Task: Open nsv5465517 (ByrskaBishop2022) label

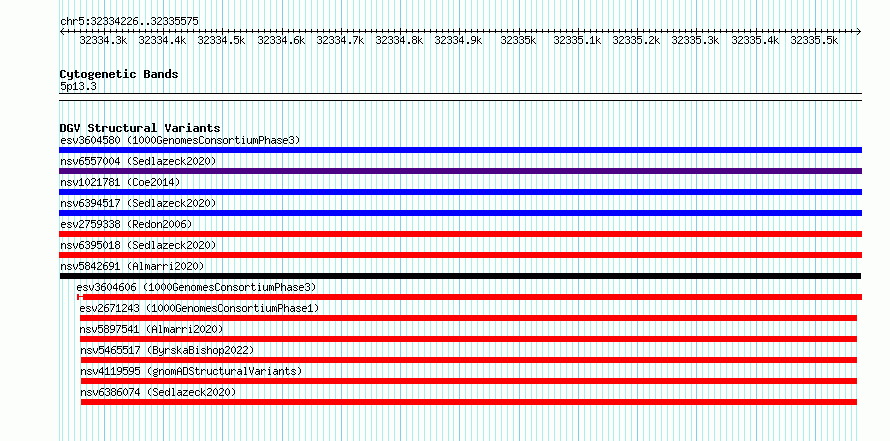Action: [167, 350]
